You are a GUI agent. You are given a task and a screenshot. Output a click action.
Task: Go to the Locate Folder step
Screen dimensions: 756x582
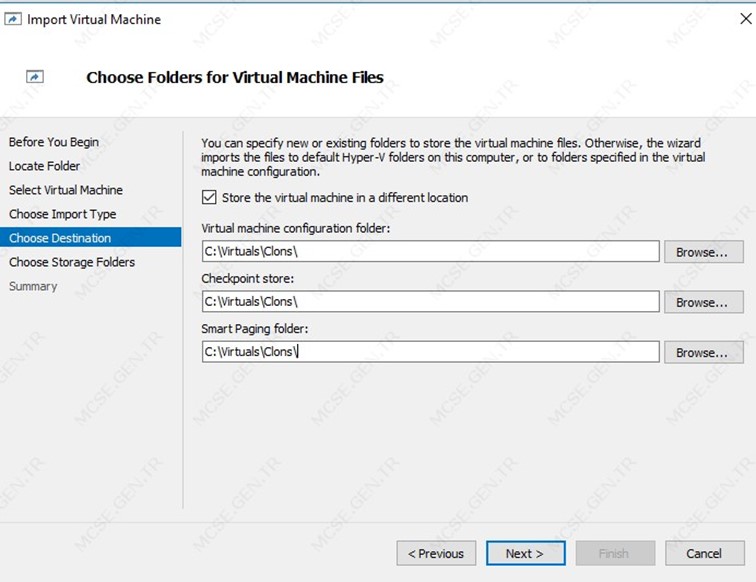[x=44, y=166]
